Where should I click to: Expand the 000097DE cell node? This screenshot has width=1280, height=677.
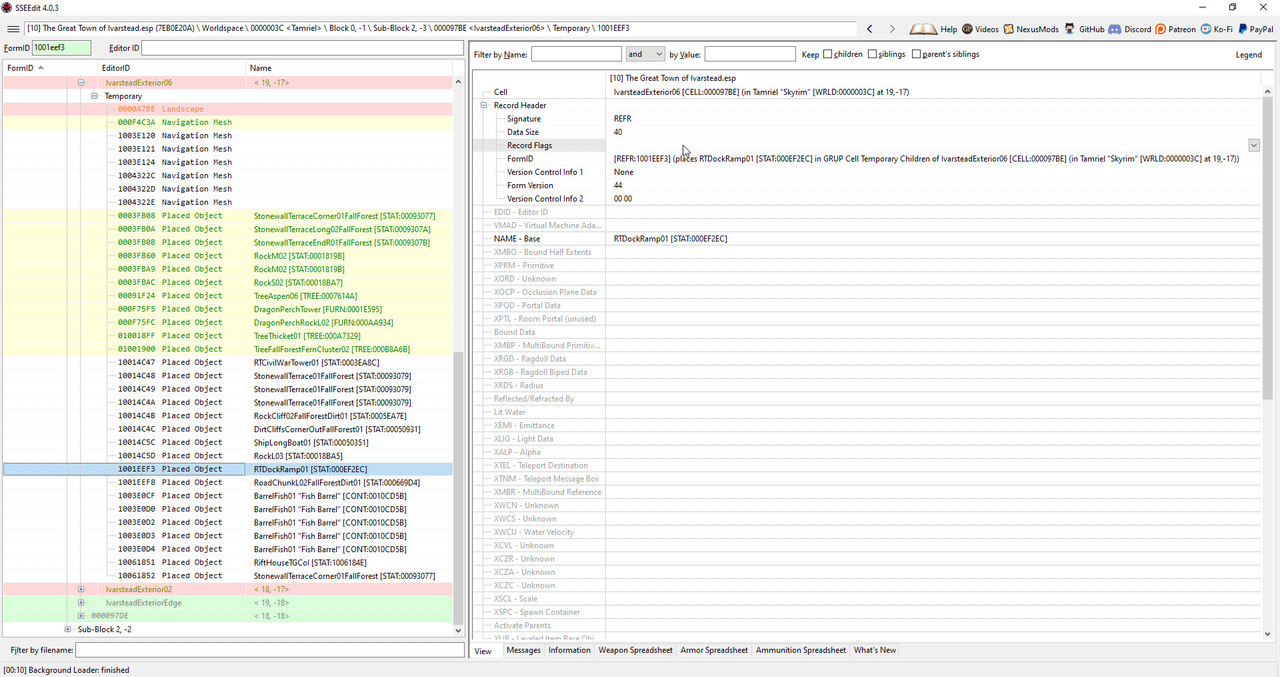click(81, 616)
